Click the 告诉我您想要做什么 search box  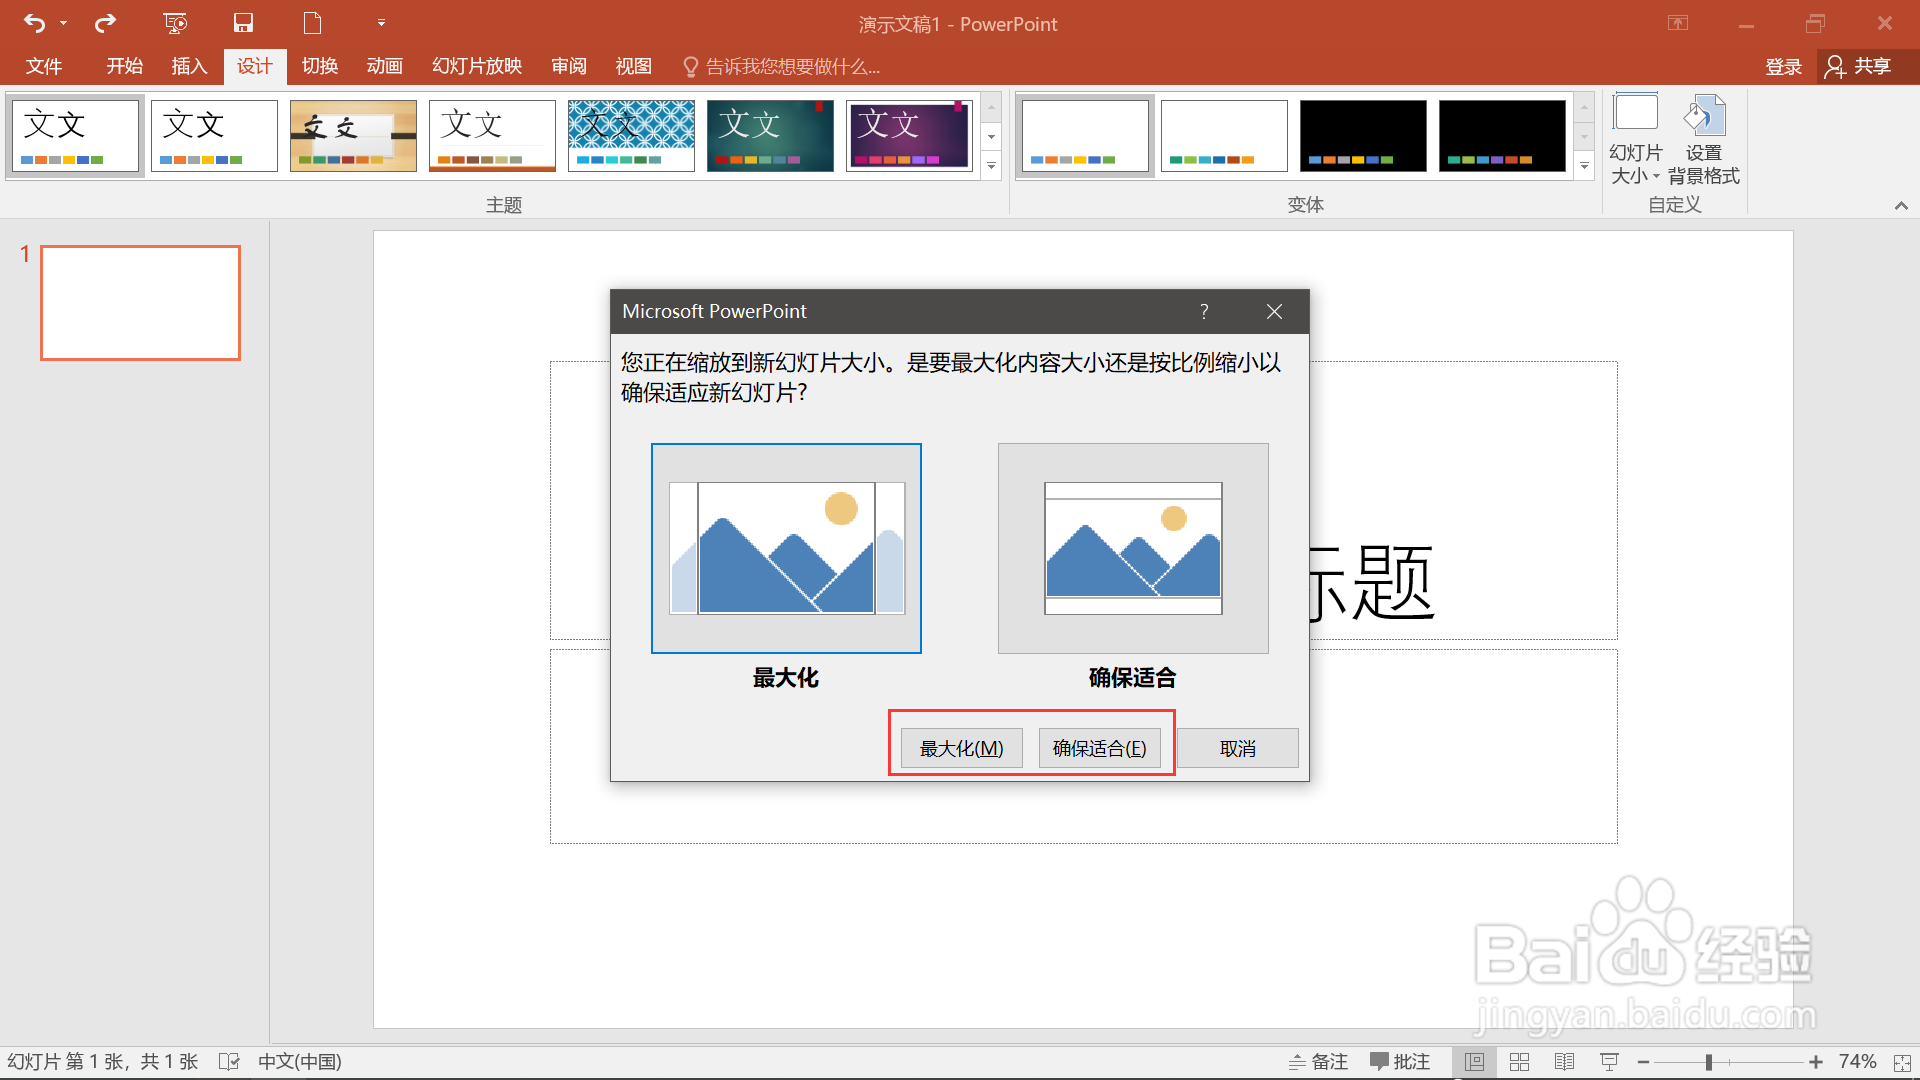coord(781,66)
